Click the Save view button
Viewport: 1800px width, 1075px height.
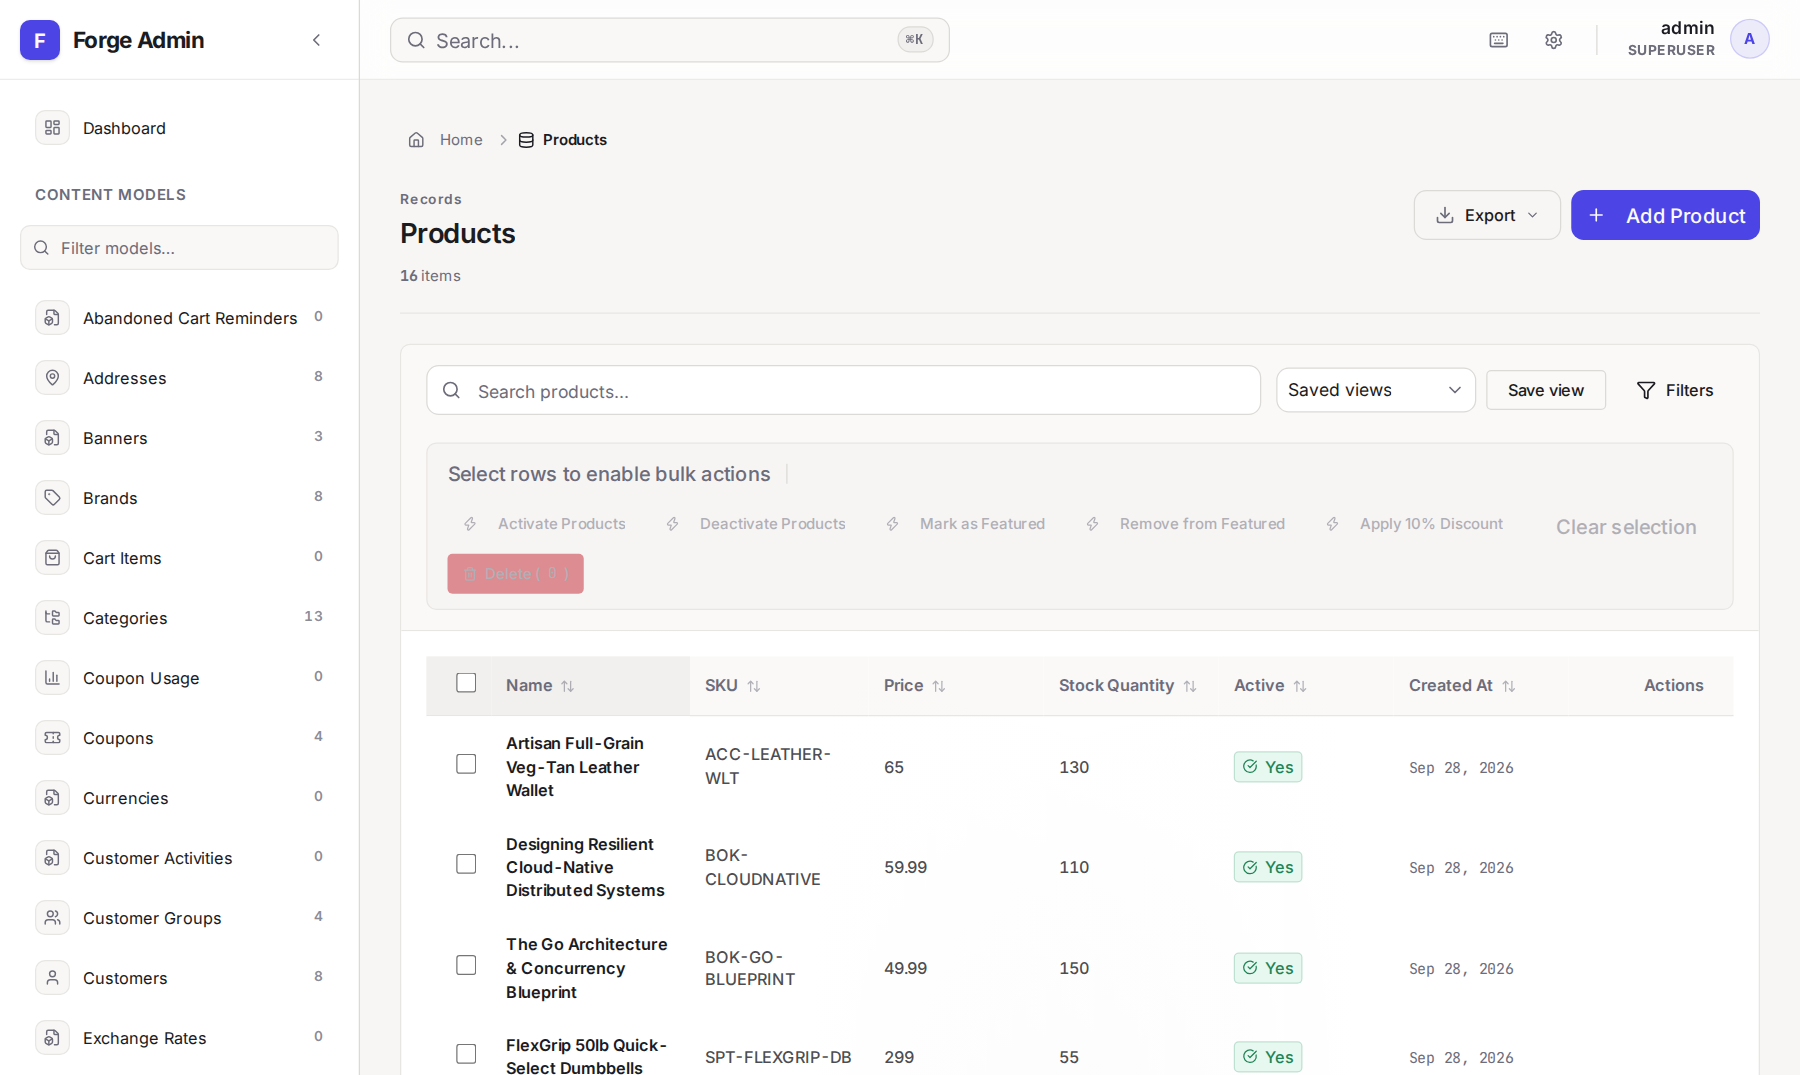(1546, 390)
